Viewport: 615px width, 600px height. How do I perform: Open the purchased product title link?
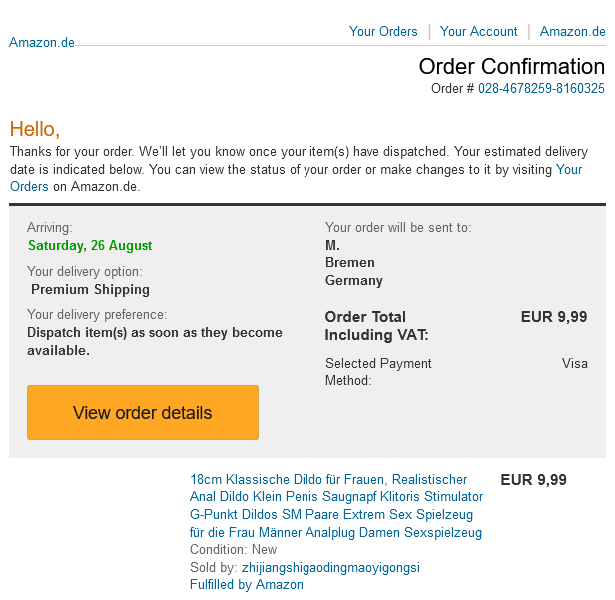pos(336,506)
